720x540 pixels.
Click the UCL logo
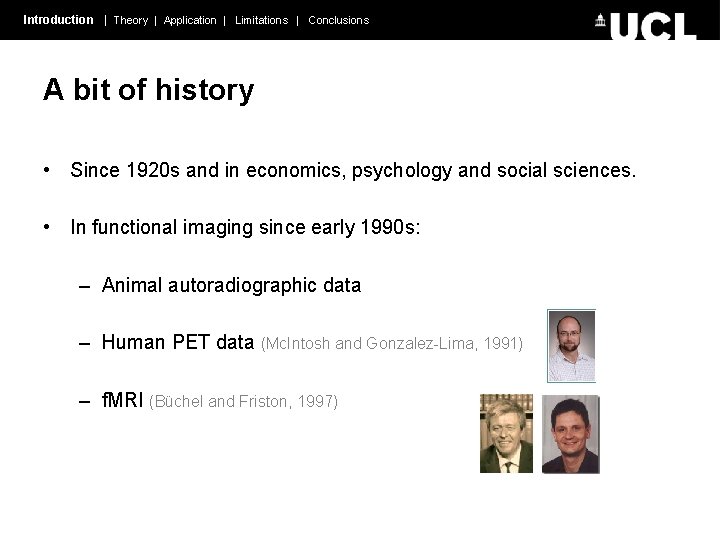[646, 26]
